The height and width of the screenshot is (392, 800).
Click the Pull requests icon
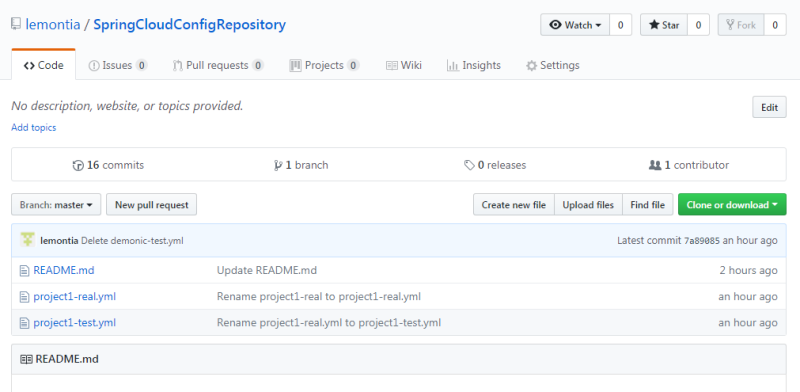pyautogui.click(x=177, y=65)
